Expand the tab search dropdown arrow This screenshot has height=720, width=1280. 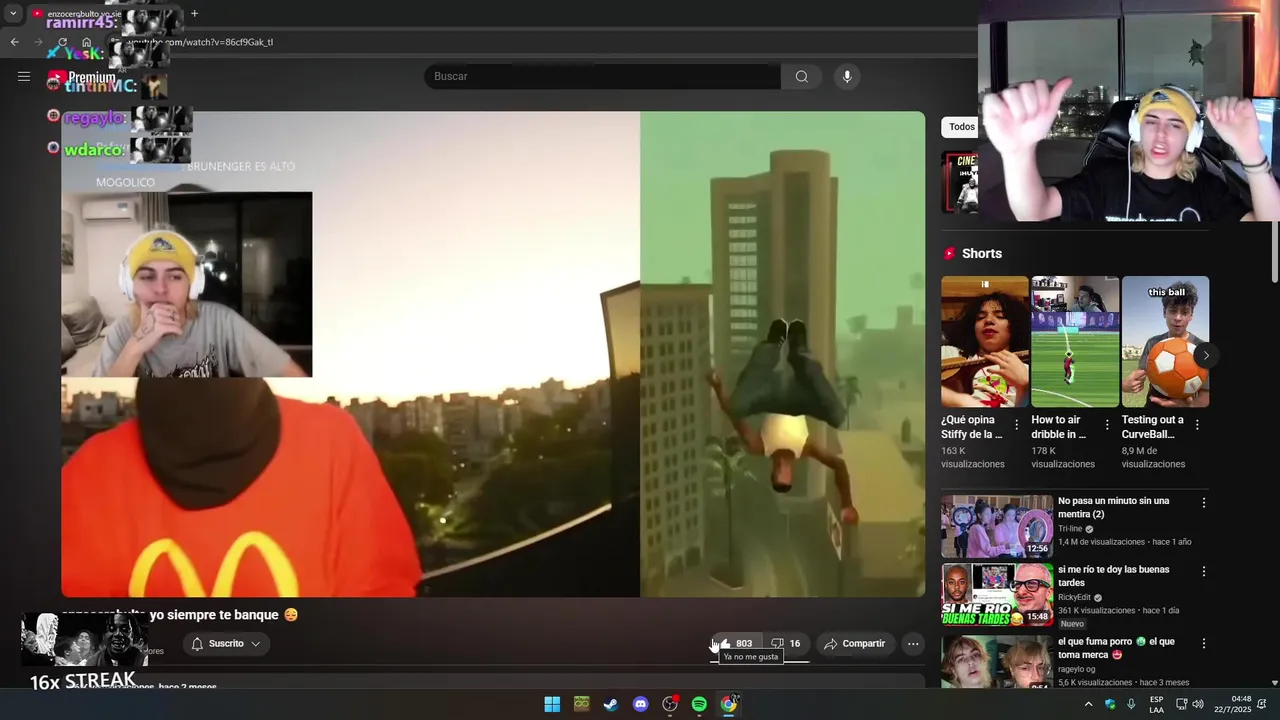pos(13,14)
